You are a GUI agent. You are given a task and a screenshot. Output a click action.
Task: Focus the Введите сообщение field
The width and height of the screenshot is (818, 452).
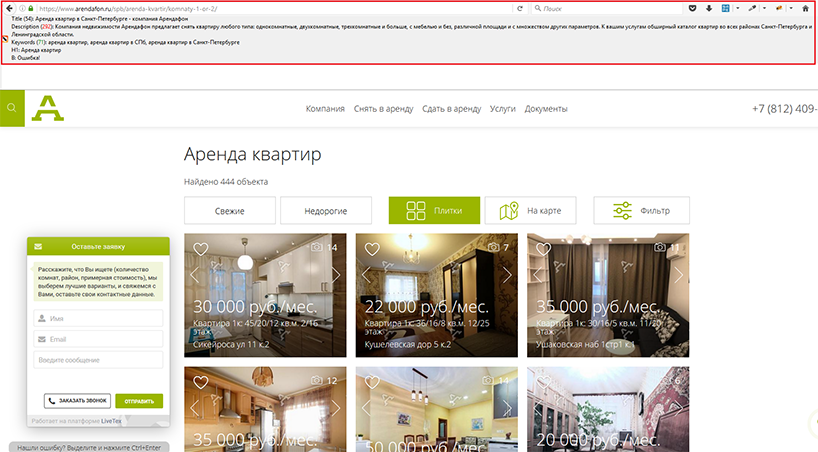[x=98, y=360]
